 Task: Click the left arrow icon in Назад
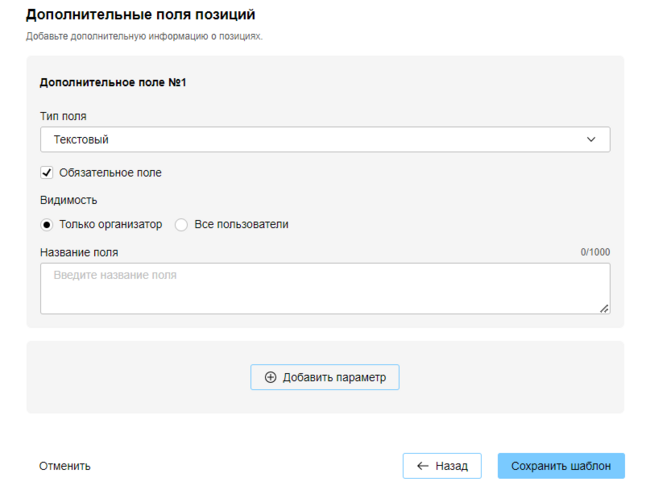(x=422, y=466)
